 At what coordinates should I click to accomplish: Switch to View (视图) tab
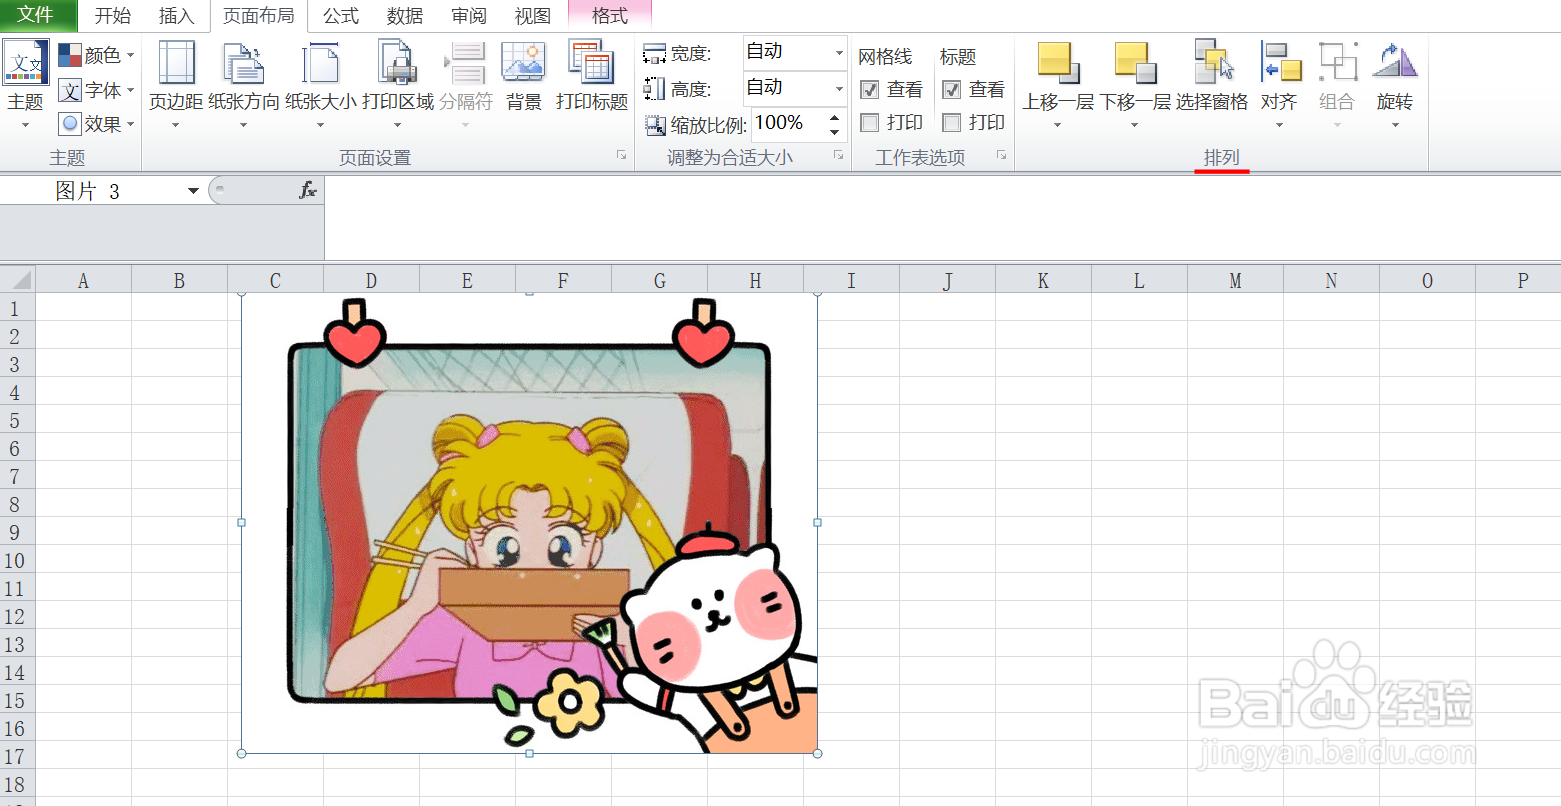533,16
